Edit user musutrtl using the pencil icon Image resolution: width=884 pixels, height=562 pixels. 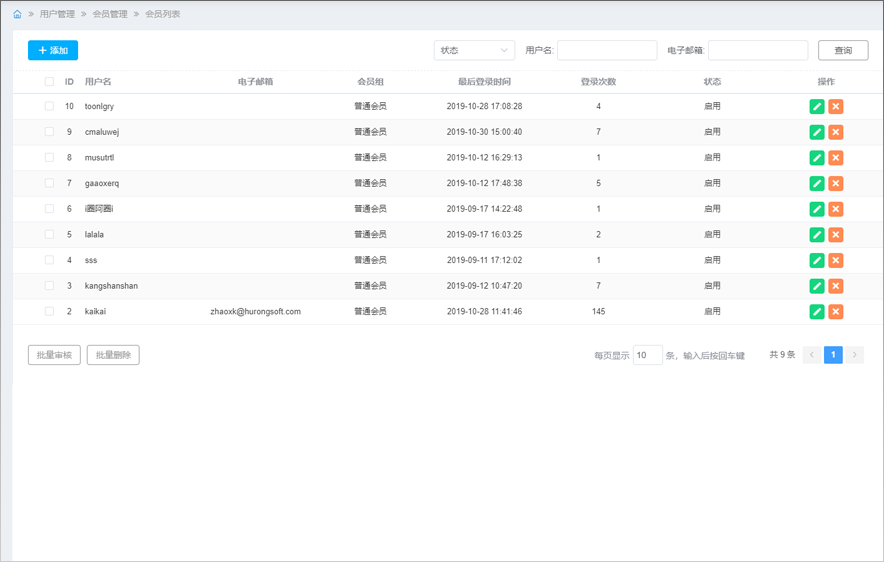tap(817, 158)
